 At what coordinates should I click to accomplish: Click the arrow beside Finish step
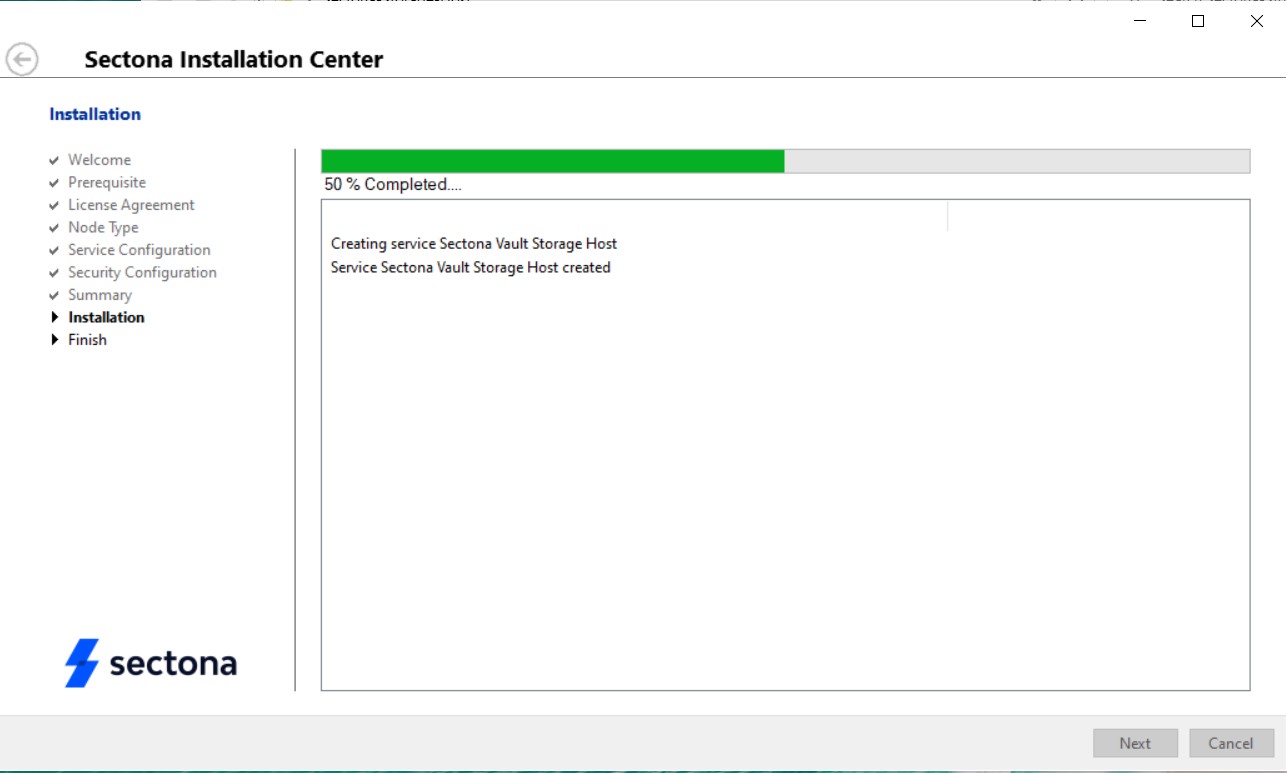tap(55, 340)
